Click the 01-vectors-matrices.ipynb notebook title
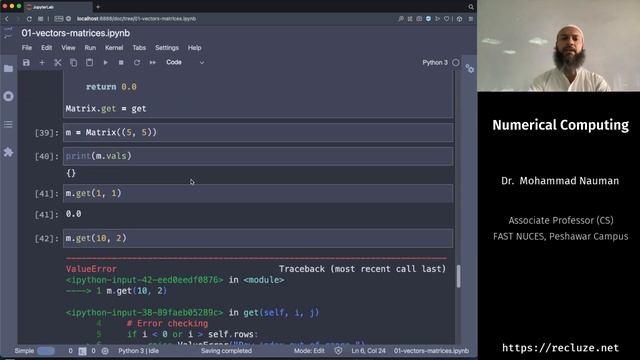Image resolution: width=640 pixels, height=360 pixels. (x=76, y=33)
